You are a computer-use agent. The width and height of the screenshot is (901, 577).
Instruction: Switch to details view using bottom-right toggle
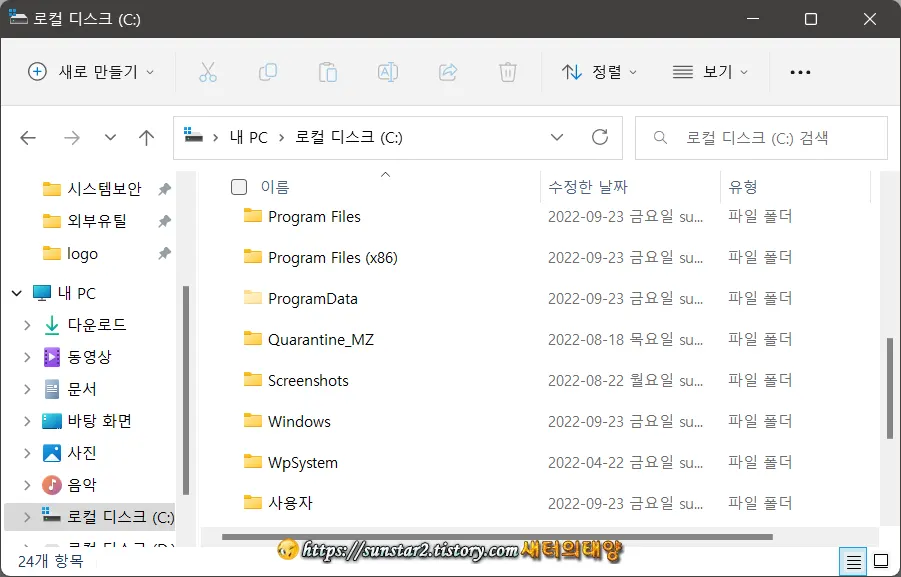[853, 562]
